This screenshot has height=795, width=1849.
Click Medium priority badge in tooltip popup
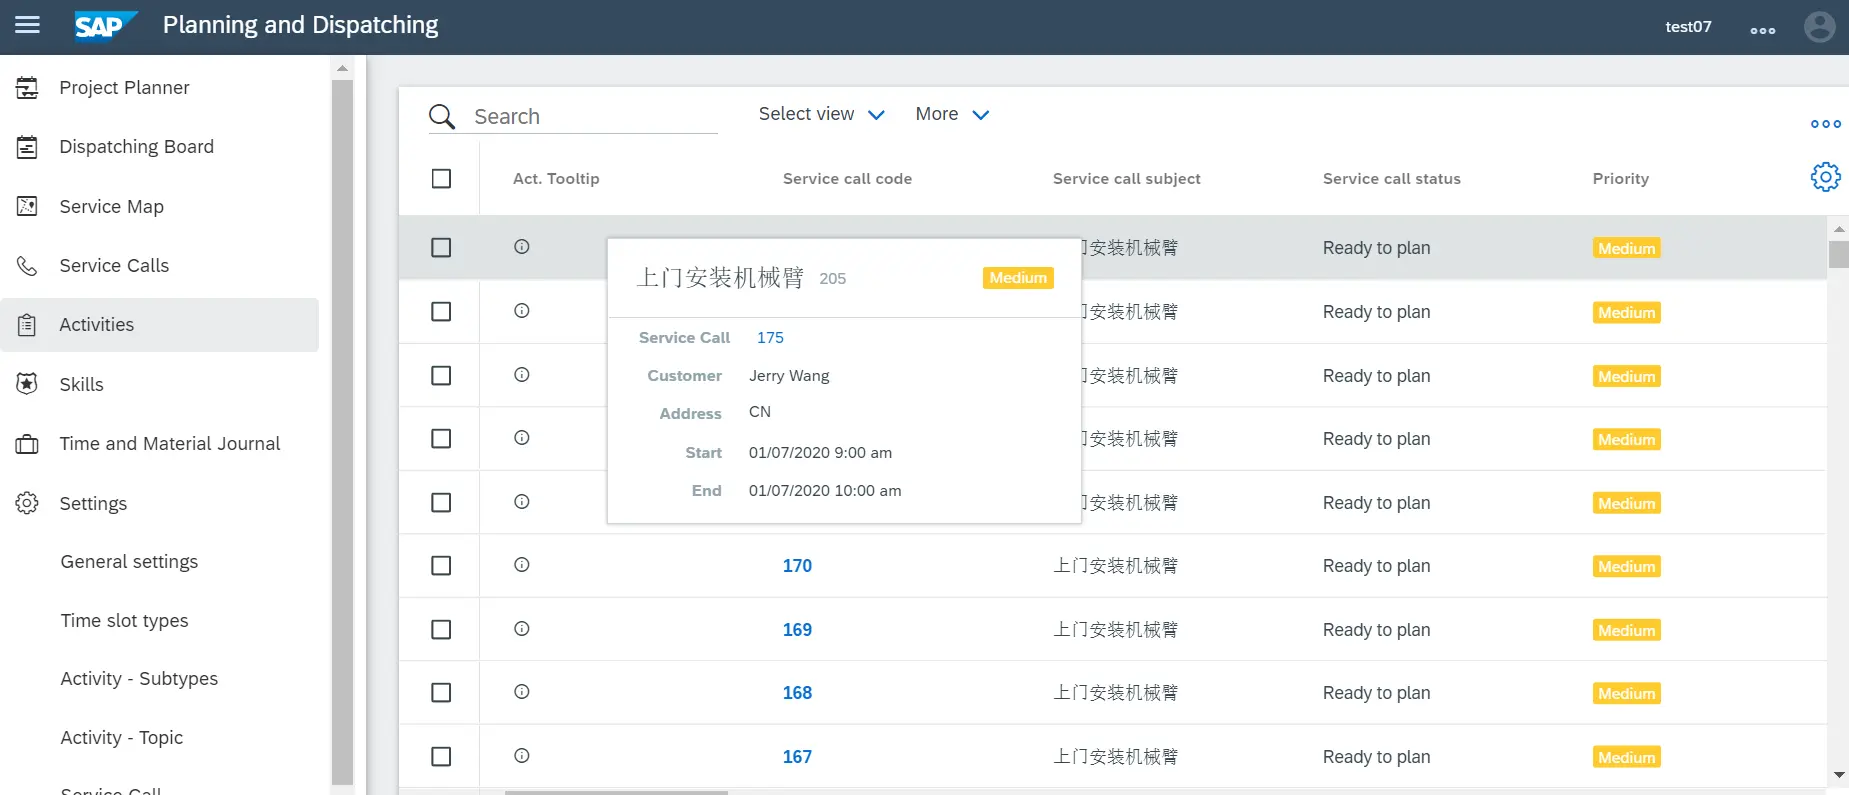(x=1018, y=278)
